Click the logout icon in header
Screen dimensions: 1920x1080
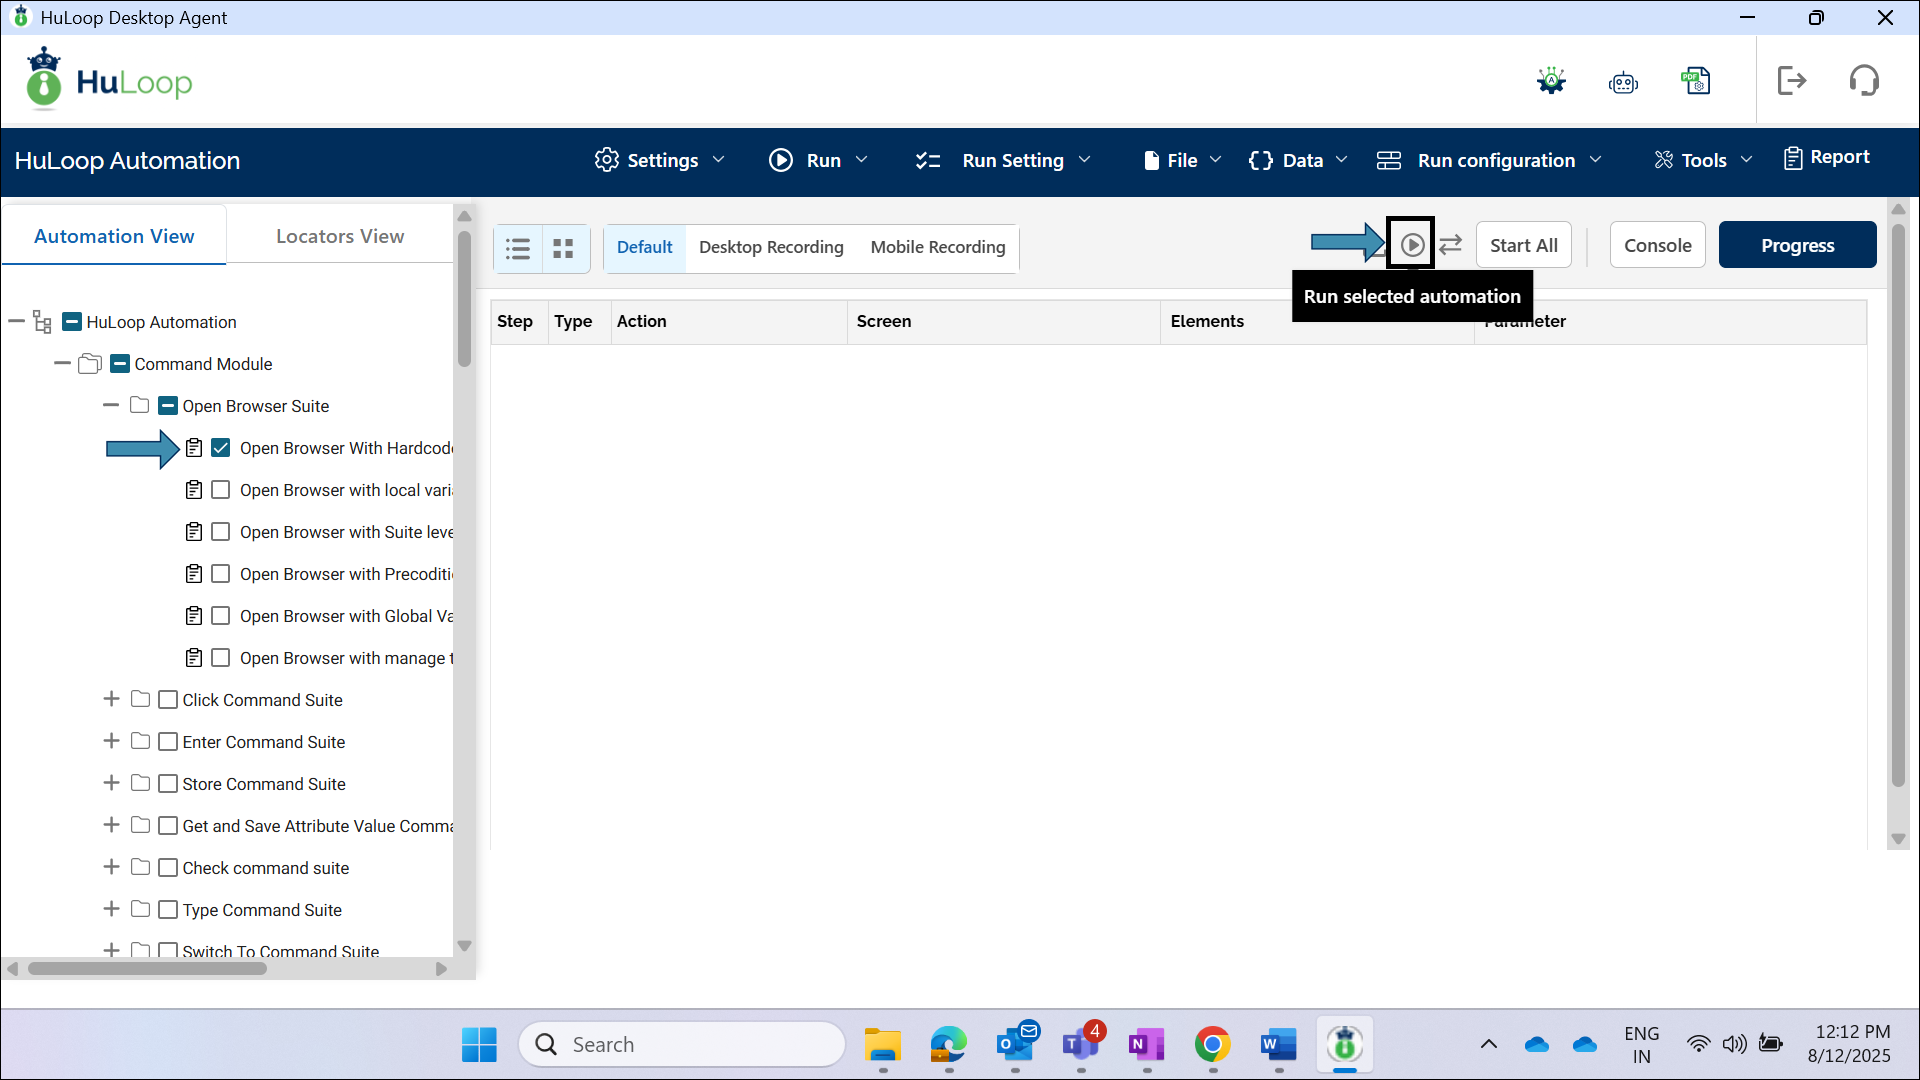[1791, 81]
